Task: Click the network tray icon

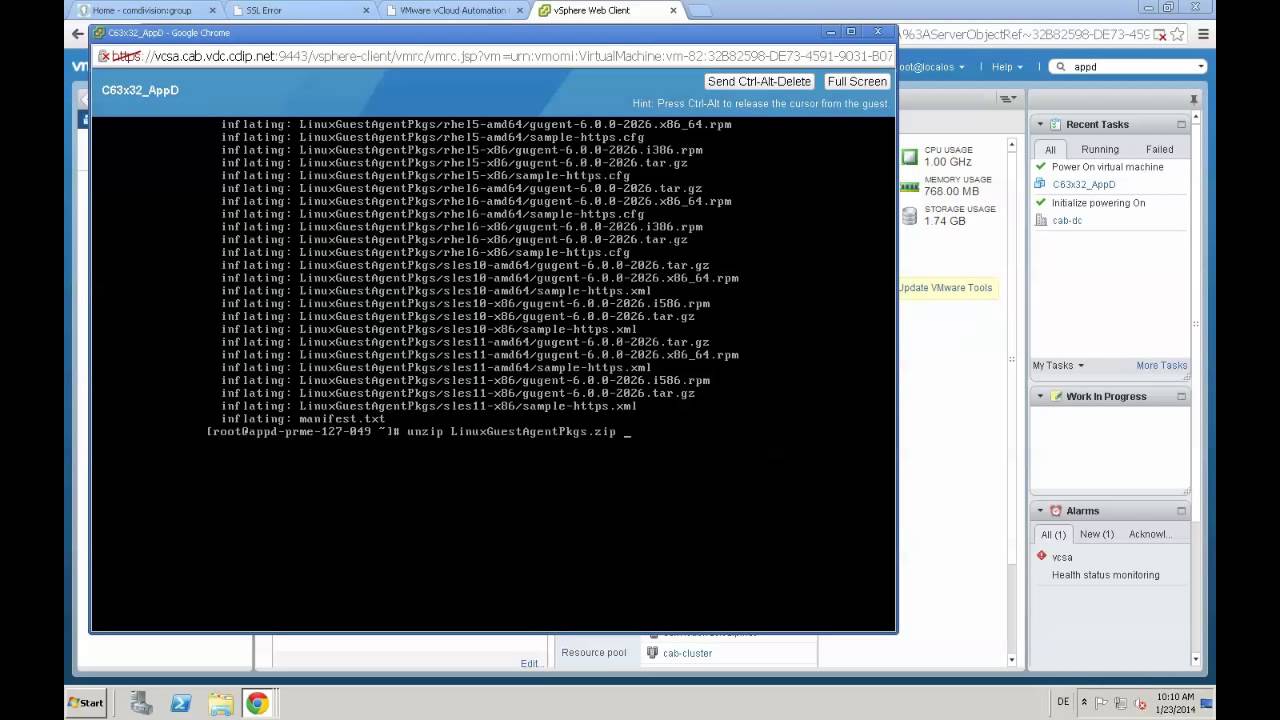Action: click(x=1120, y=703)
